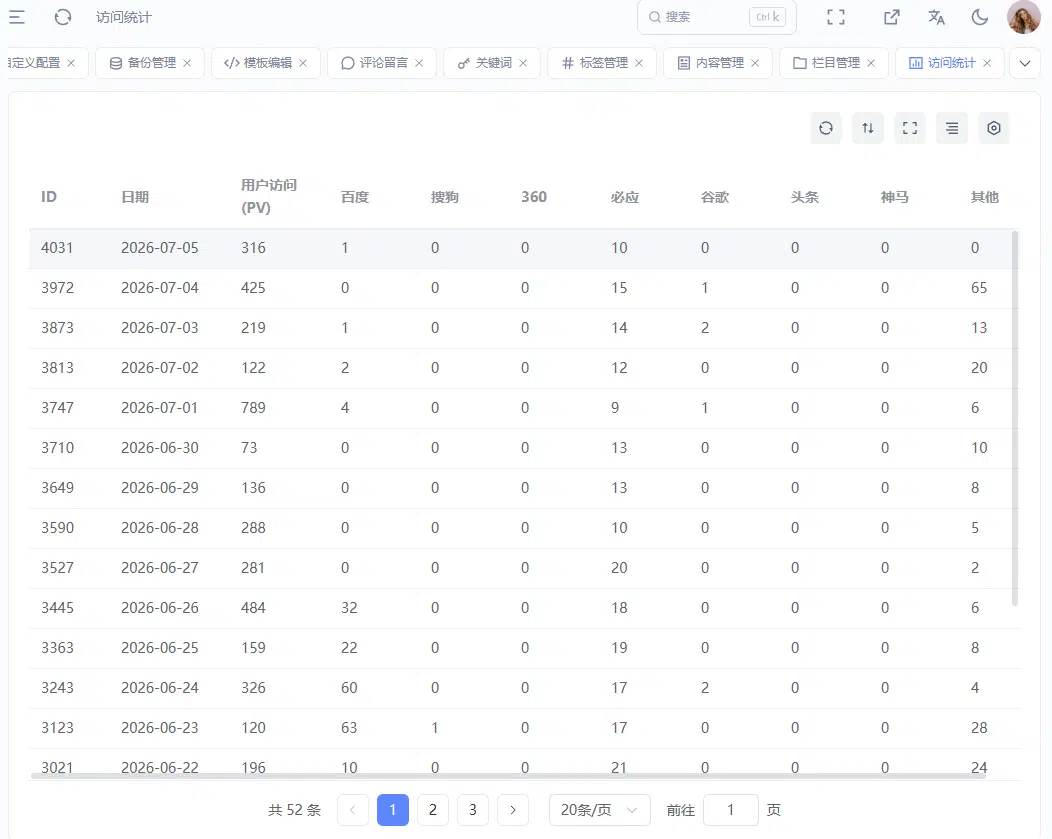Viewport: 1052px width, 839px height.
Task: Go to previous page arrow
Action: click(x=353, y=810)
